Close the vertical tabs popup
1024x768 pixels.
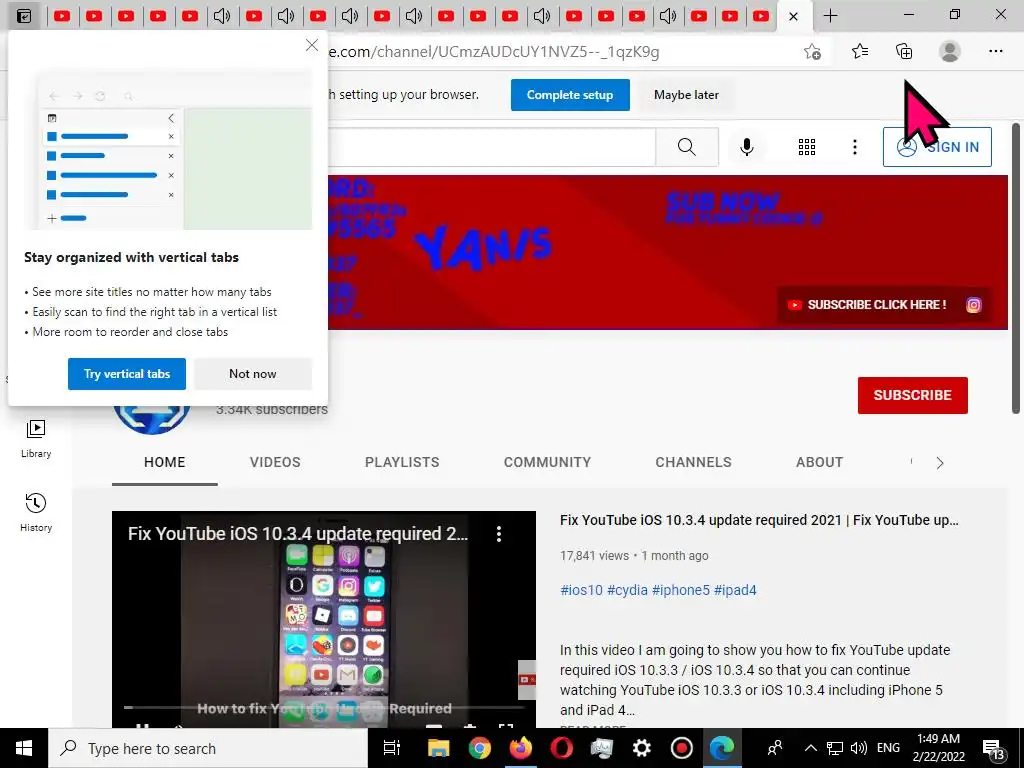point(312,45)
